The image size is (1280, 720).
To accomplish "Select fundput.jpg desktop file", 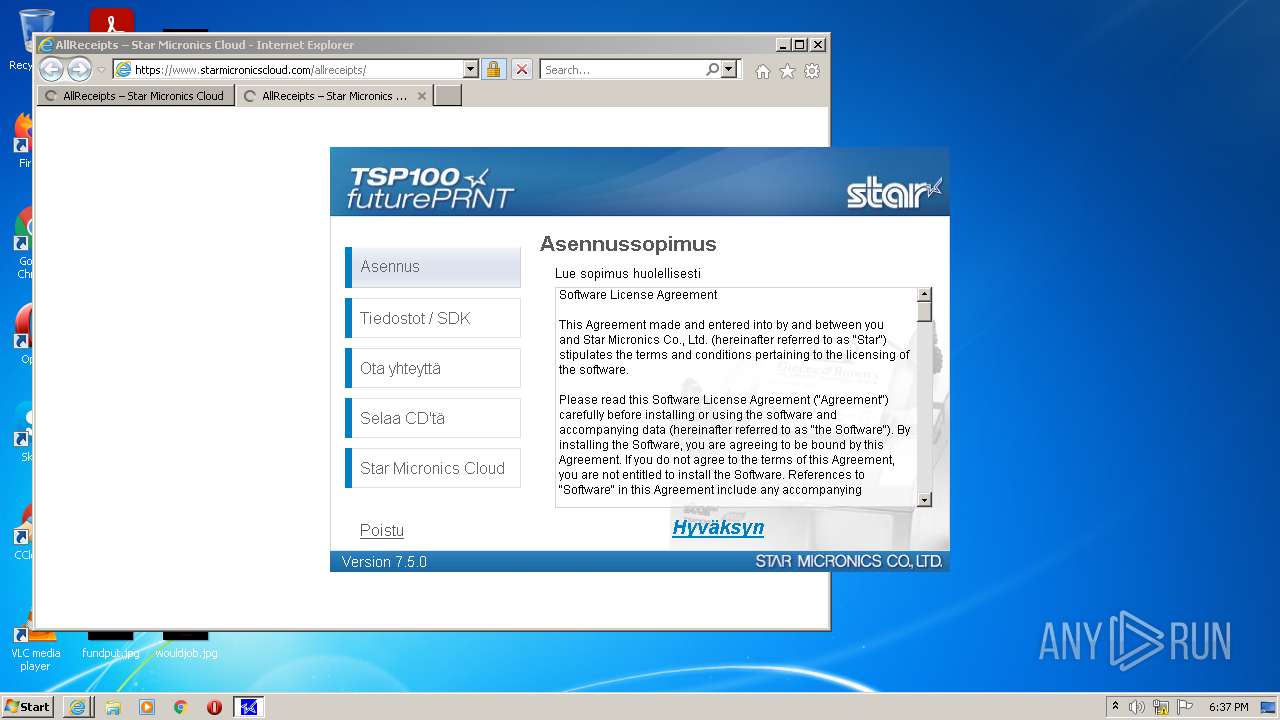I will [x=110, y=644].
